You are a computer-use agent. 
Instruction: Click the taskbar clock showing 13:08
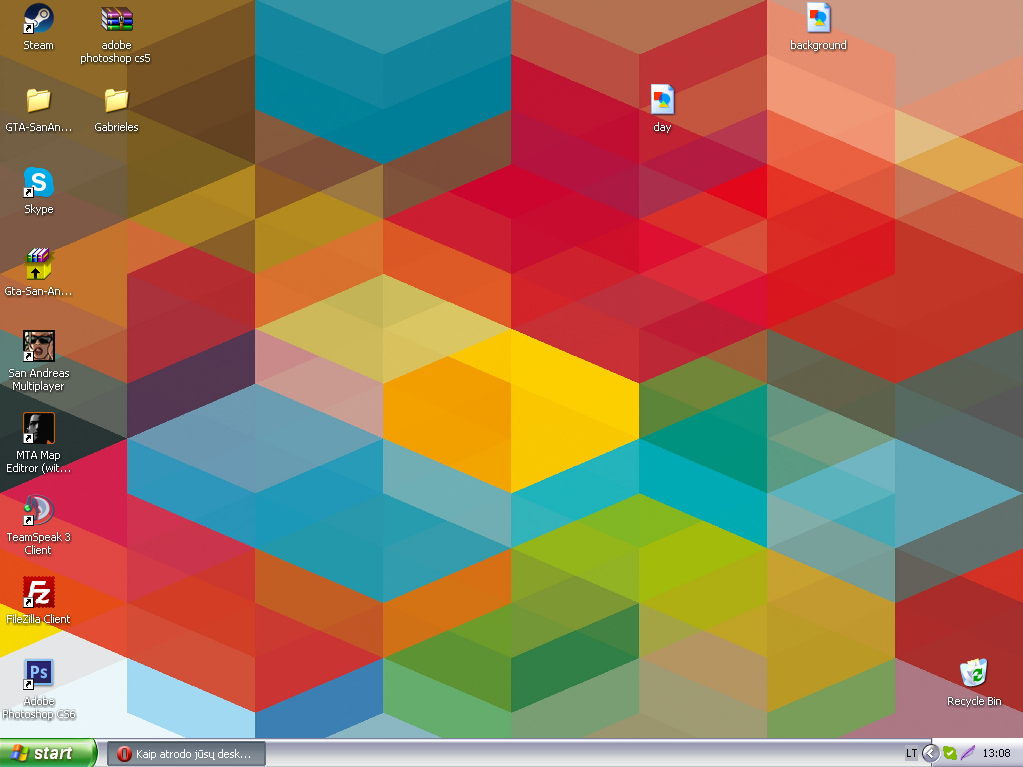(996, 754)
